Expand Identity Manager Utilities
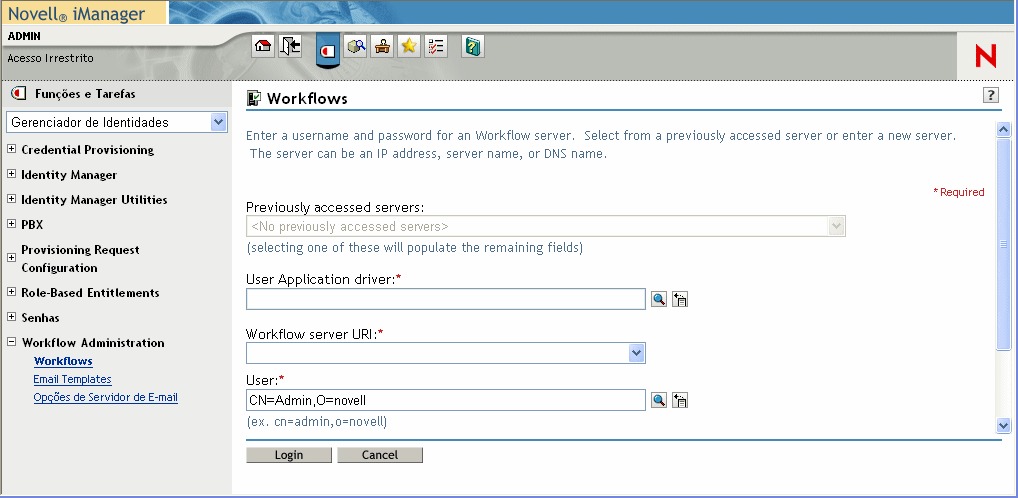 coord(11,199)
